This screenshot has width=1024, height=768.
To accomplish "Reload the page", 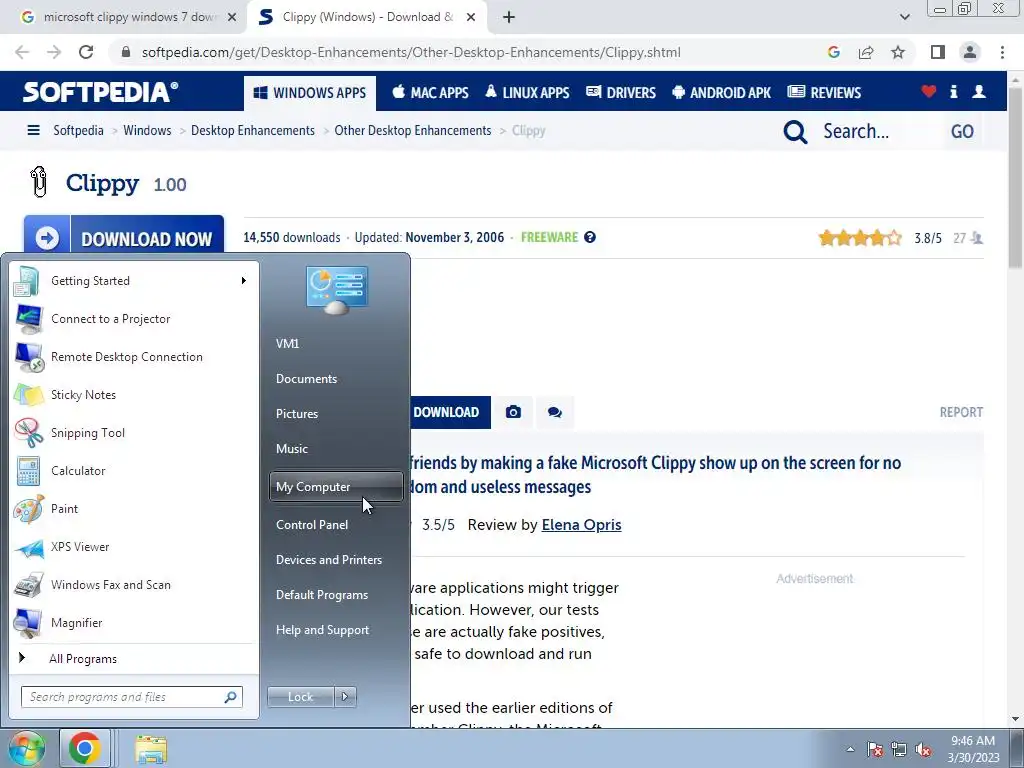I will pyautogui.click(x=86, y=52).
